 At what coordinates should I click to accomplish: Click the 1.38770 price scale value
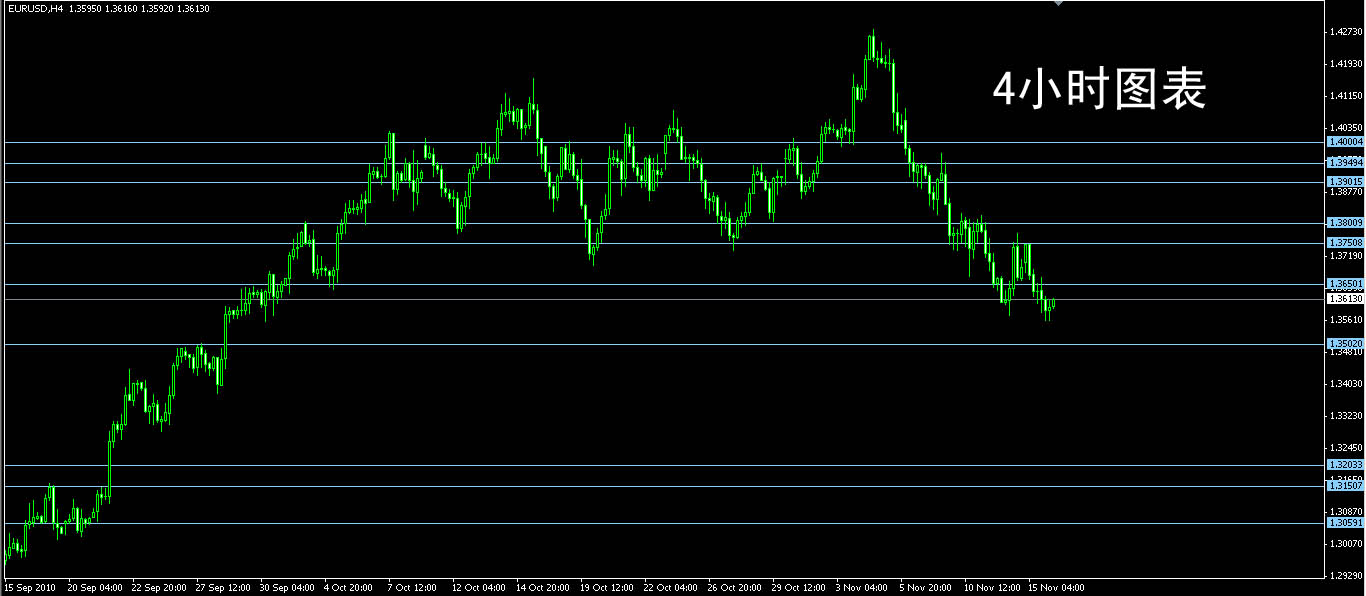pyautogui.click(x=1346, y=191)
